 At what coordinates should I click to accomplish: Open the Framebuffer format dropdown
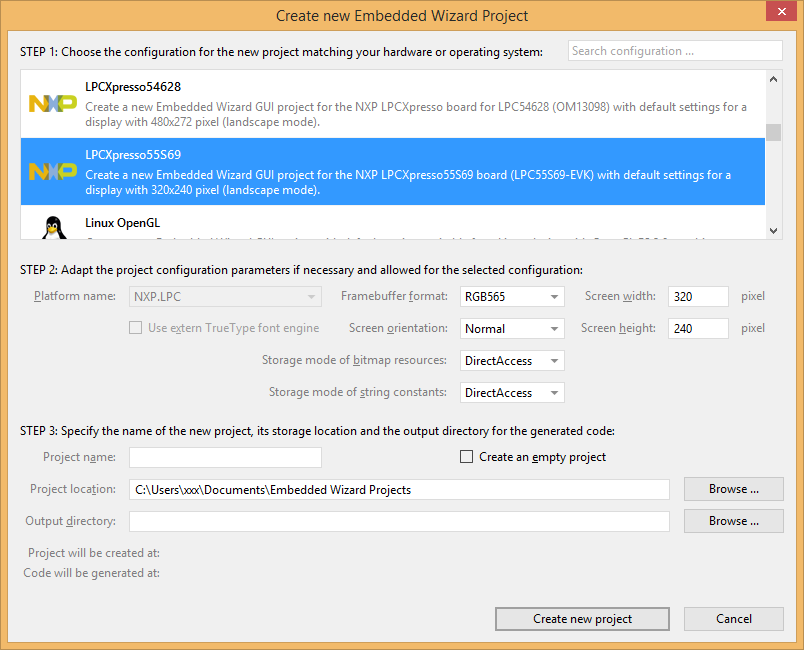tap(512, 297)
